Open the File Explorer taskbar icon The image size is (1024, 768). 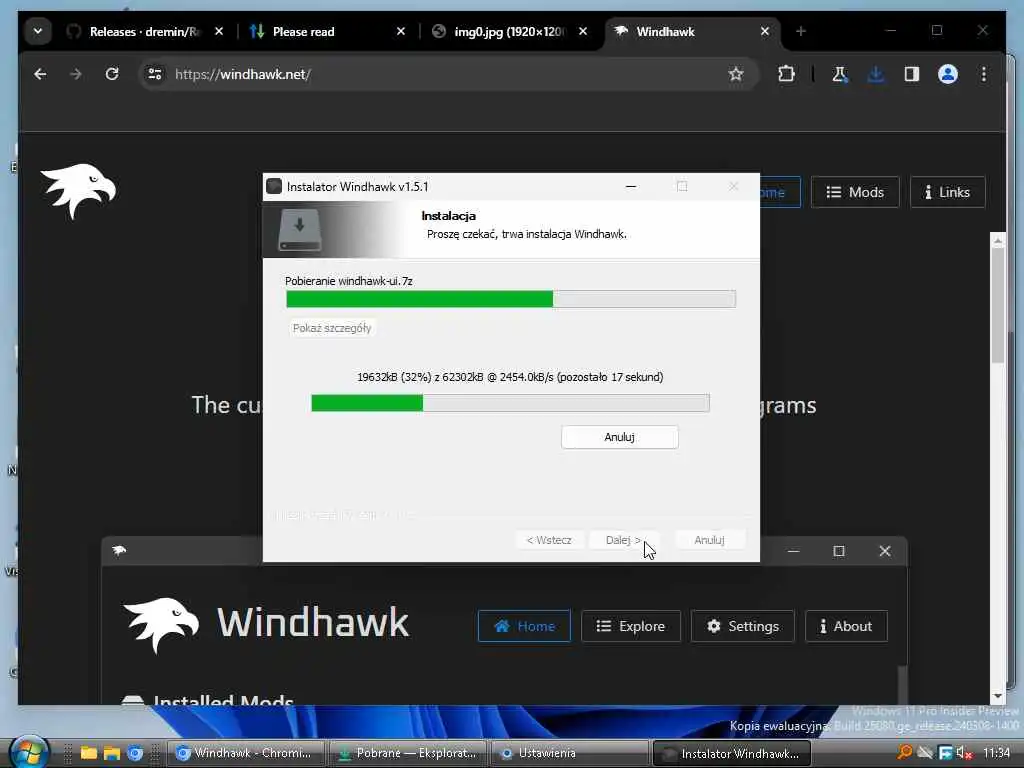tap(89, 753)
